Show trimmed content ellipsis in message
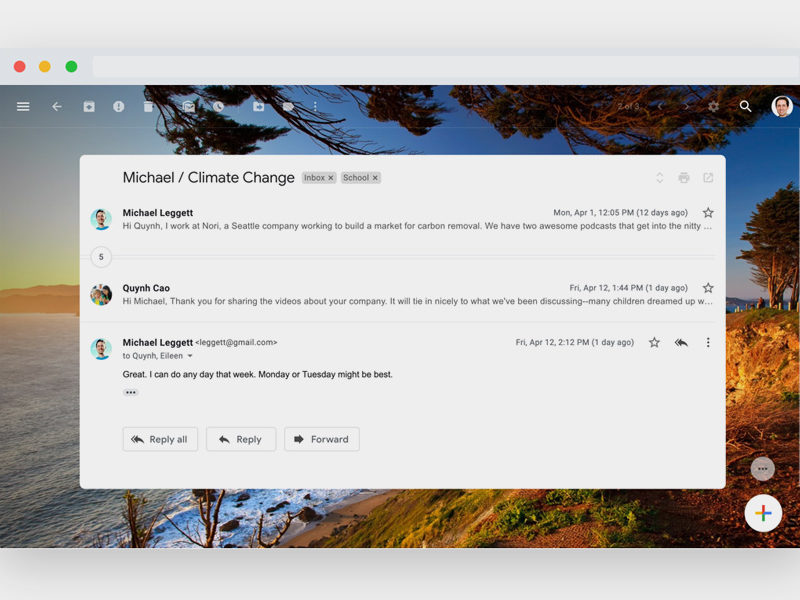This screenshot has height=600, width=800. [x=131, y=392]
